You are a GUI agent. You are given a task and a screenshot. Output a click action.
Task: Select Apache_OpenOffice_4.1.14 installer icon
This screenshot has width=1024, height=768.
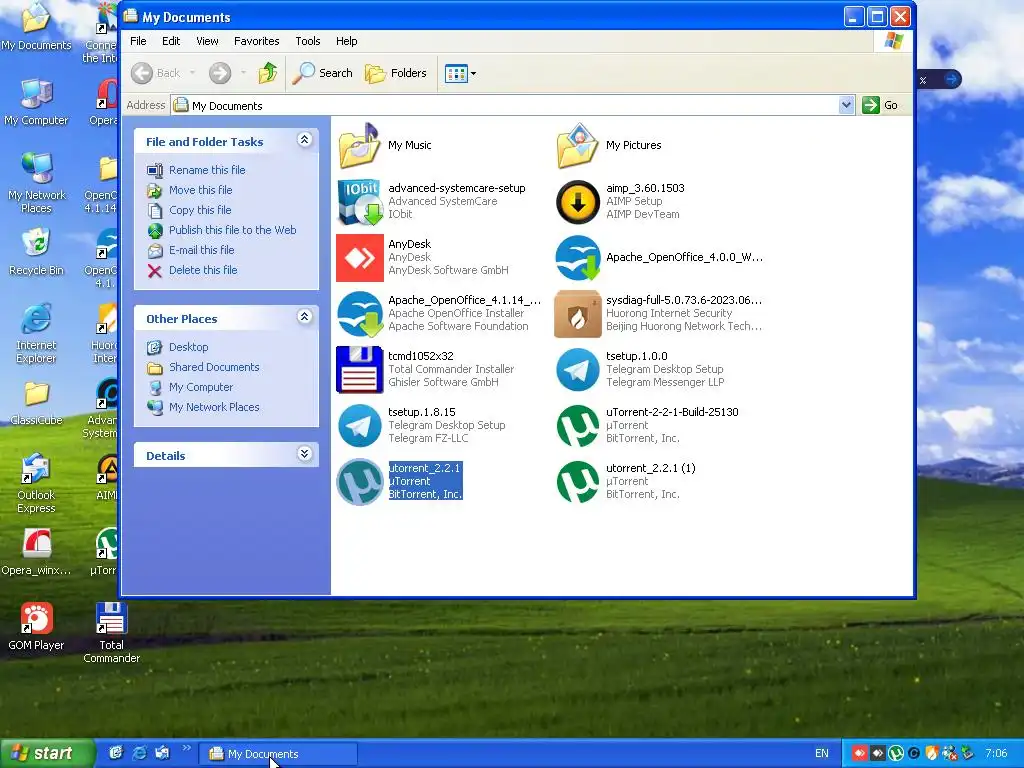tap(360, 314)
